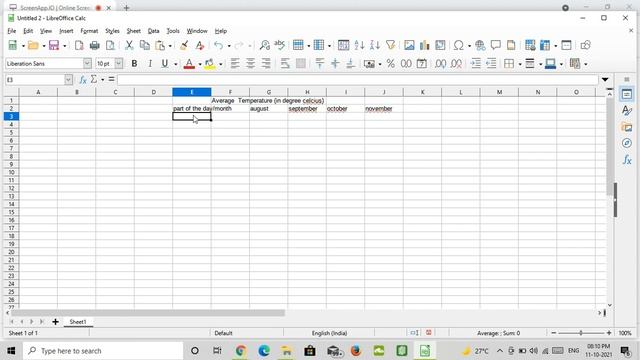Open sidebar Gallery icon
This screenshot has width=640, height=360.
pyautogui.click(x=627, y=127)
